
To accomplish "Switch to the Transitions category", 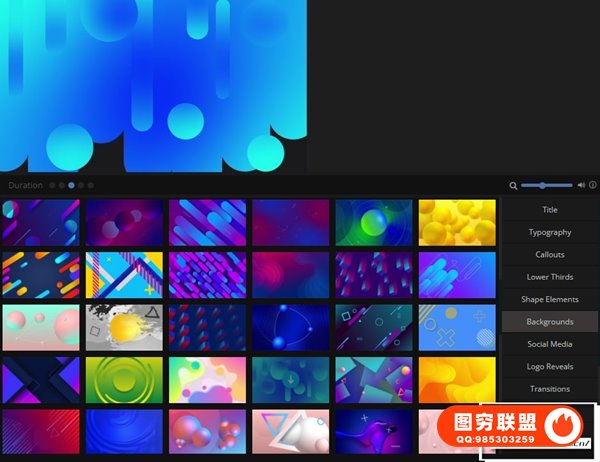I will pos(550,389).
